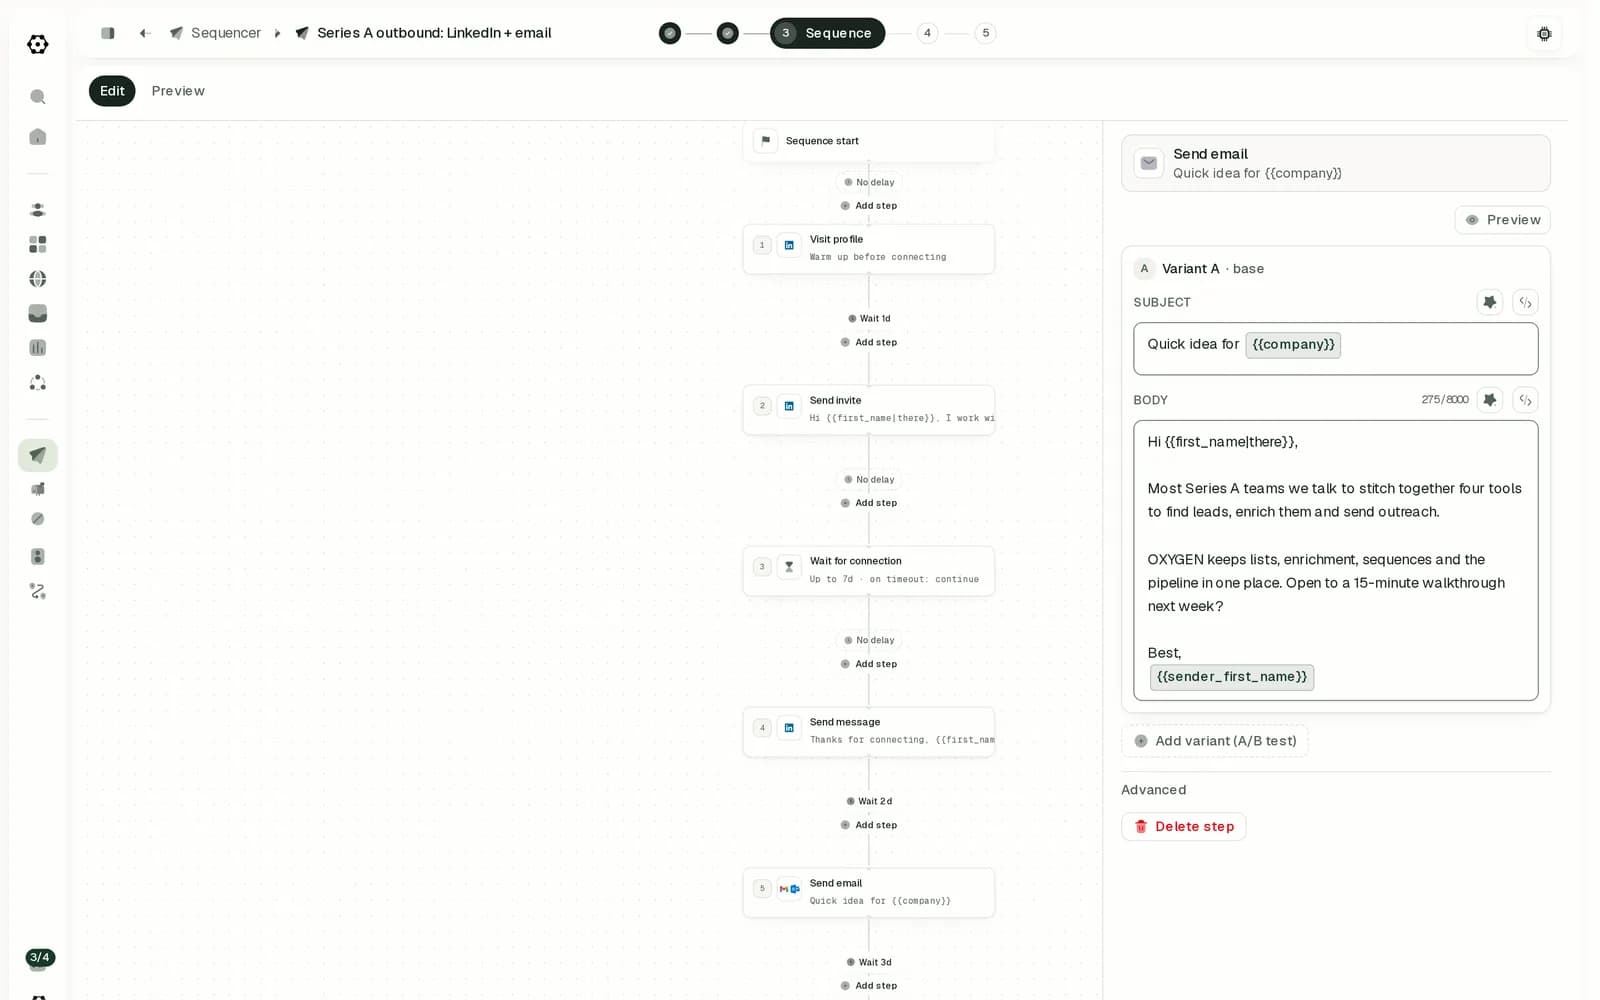Click the code variables icon beside SUBJECT
This screenshot has height=1000, width=1600.
(x=1525, y=302)
